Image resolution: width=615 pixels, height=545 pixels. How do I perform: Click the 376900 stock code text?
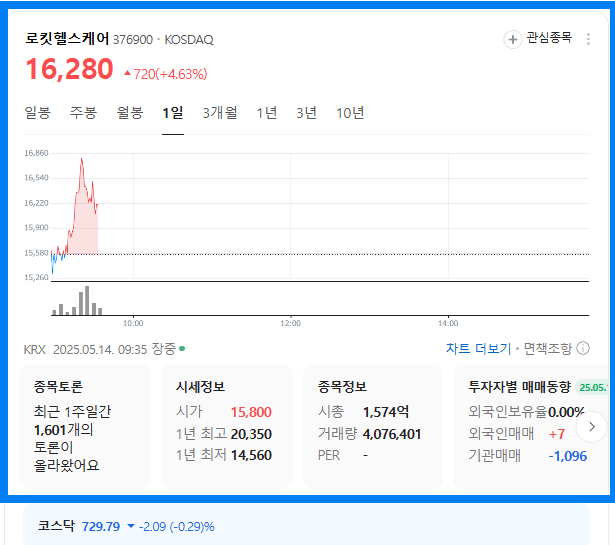pos(133,40)
